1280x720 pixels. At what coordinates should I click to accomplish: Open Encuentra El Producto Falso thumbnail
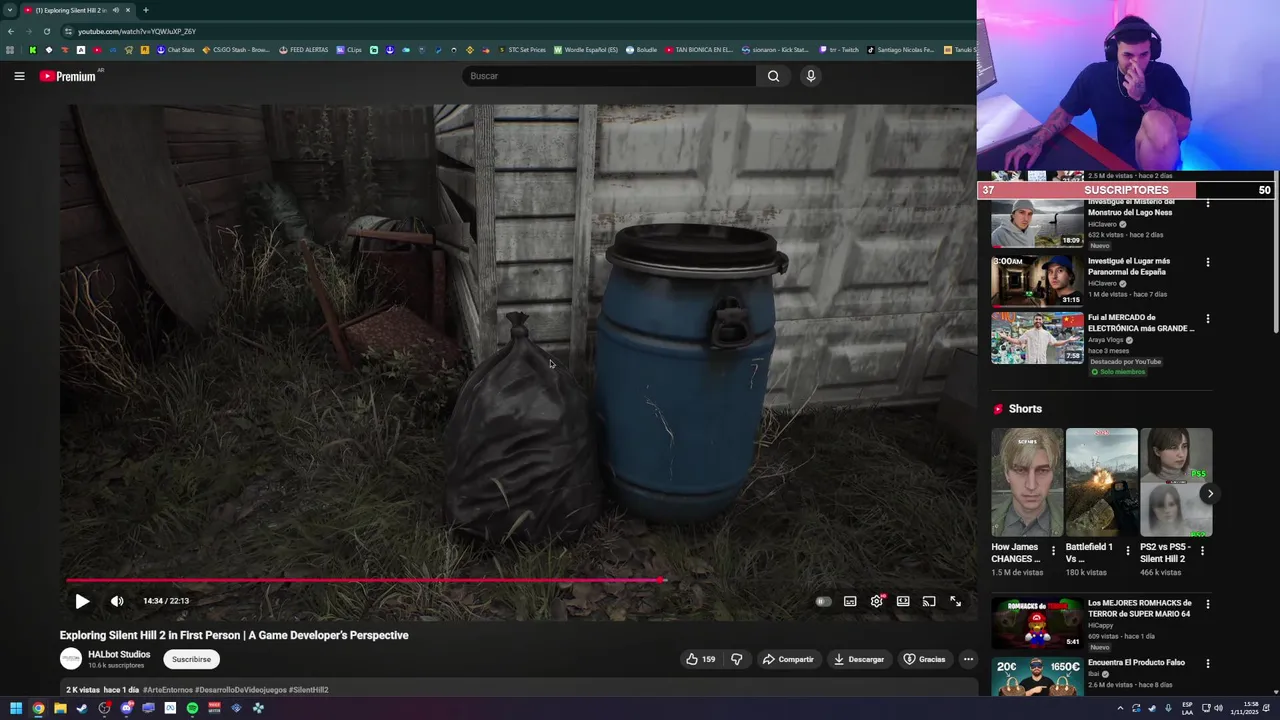point(1037,677)
